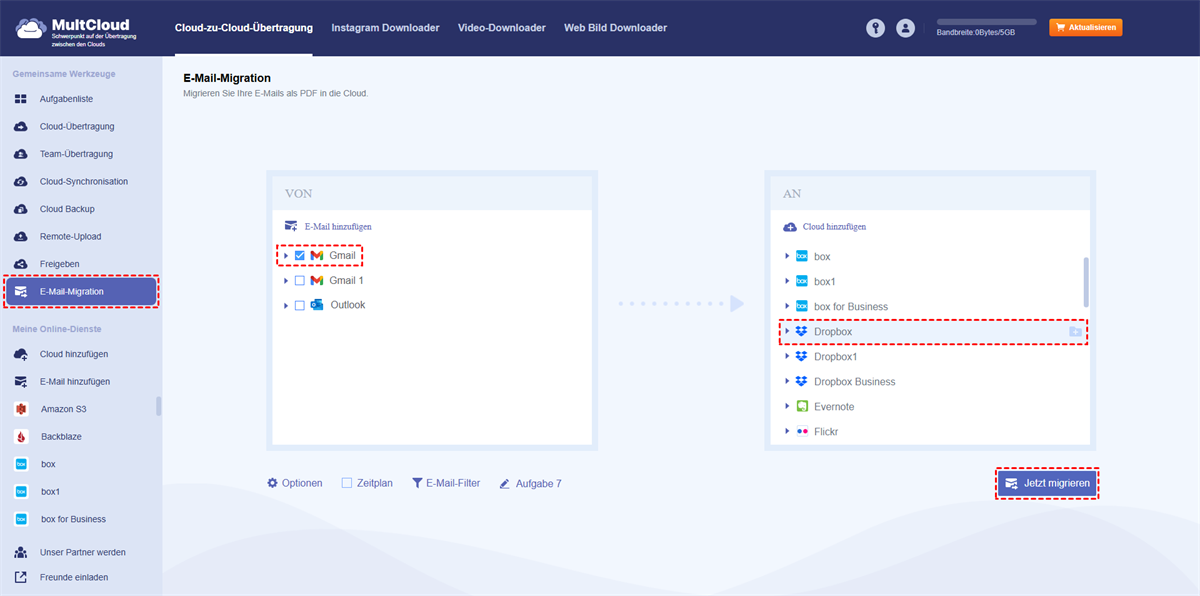This screenshot has height=596, width=1200.
Task: Click the orange Aktualisieren button
Action: (1085, 28)
